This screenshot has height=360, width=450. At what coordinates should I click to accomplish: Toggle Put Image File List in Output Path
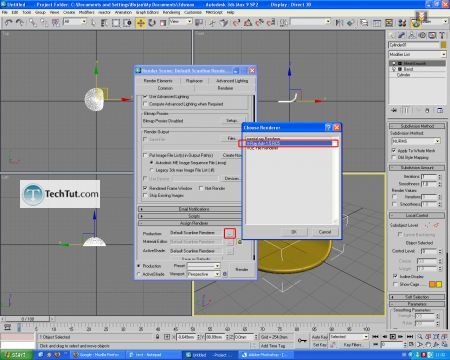click(x=145, y=155)
